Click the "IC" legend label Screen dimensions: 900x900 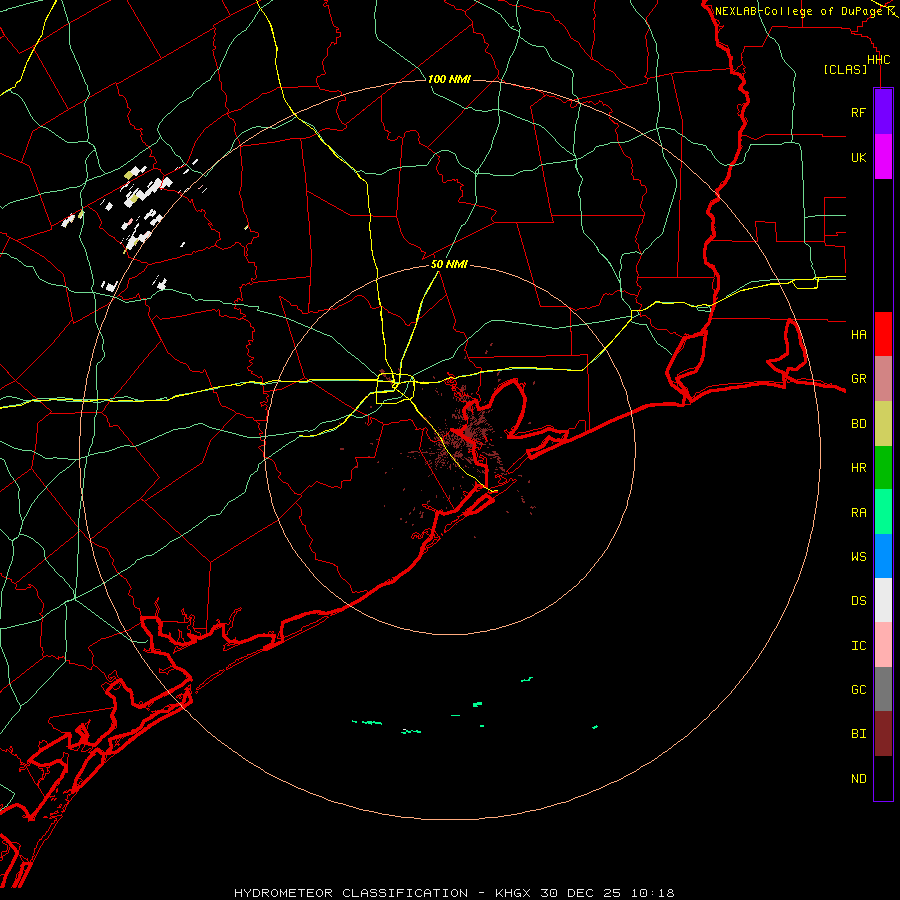[858, 646]
